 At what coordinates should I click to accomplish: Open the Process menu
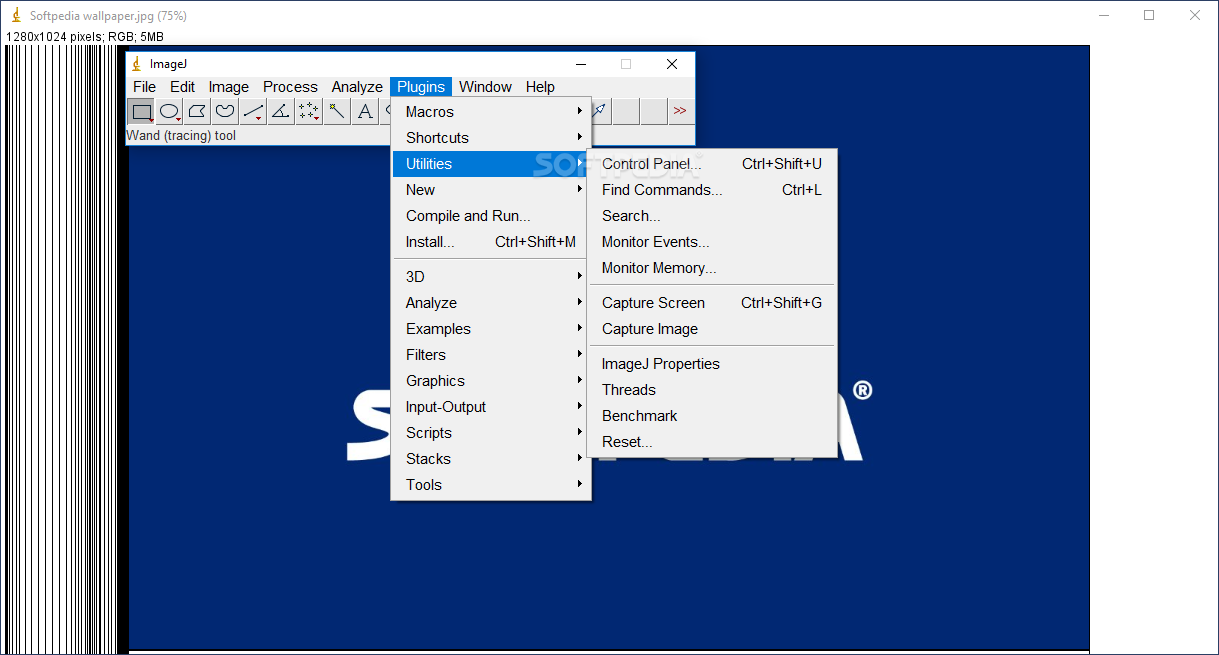coord(290,87)
